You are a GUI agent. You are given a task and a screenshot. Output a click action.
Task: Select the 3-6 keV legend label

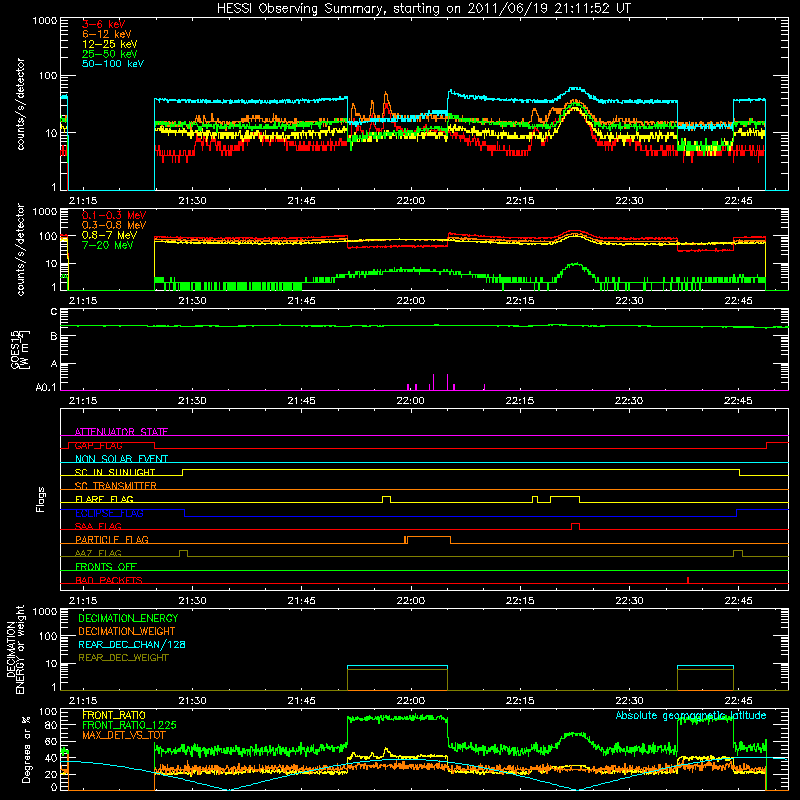(x=103, y=24)
